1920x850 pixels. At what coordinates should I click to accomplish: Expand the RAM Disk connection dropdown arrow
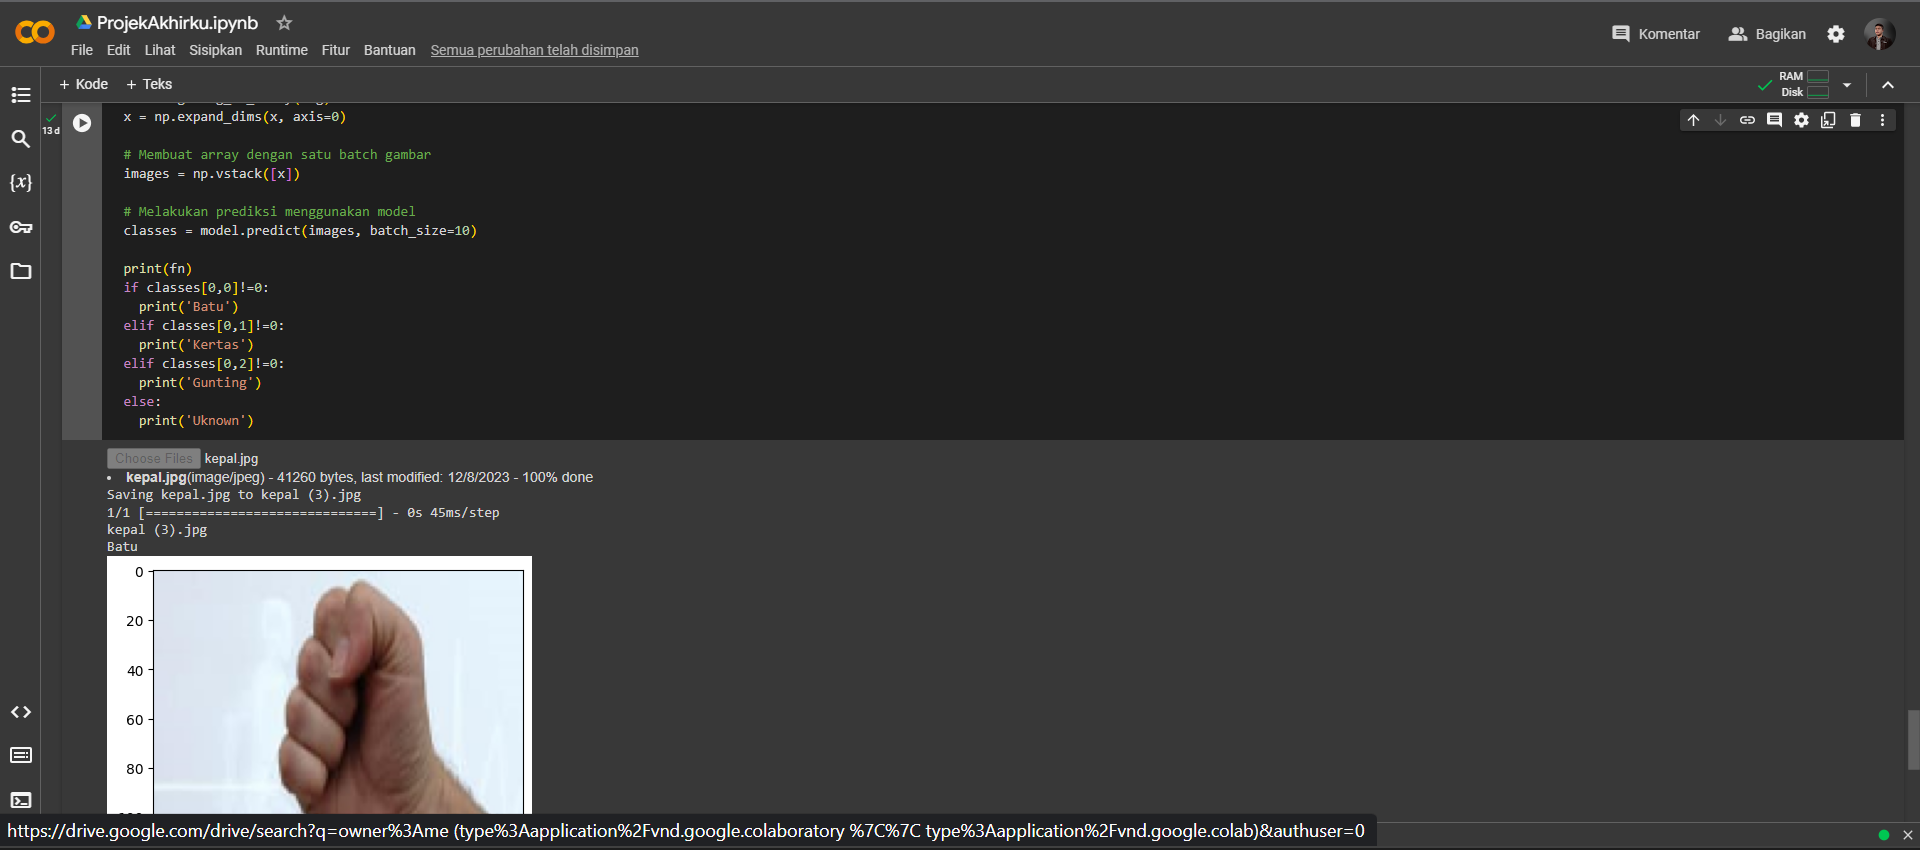click(1847, 85)
